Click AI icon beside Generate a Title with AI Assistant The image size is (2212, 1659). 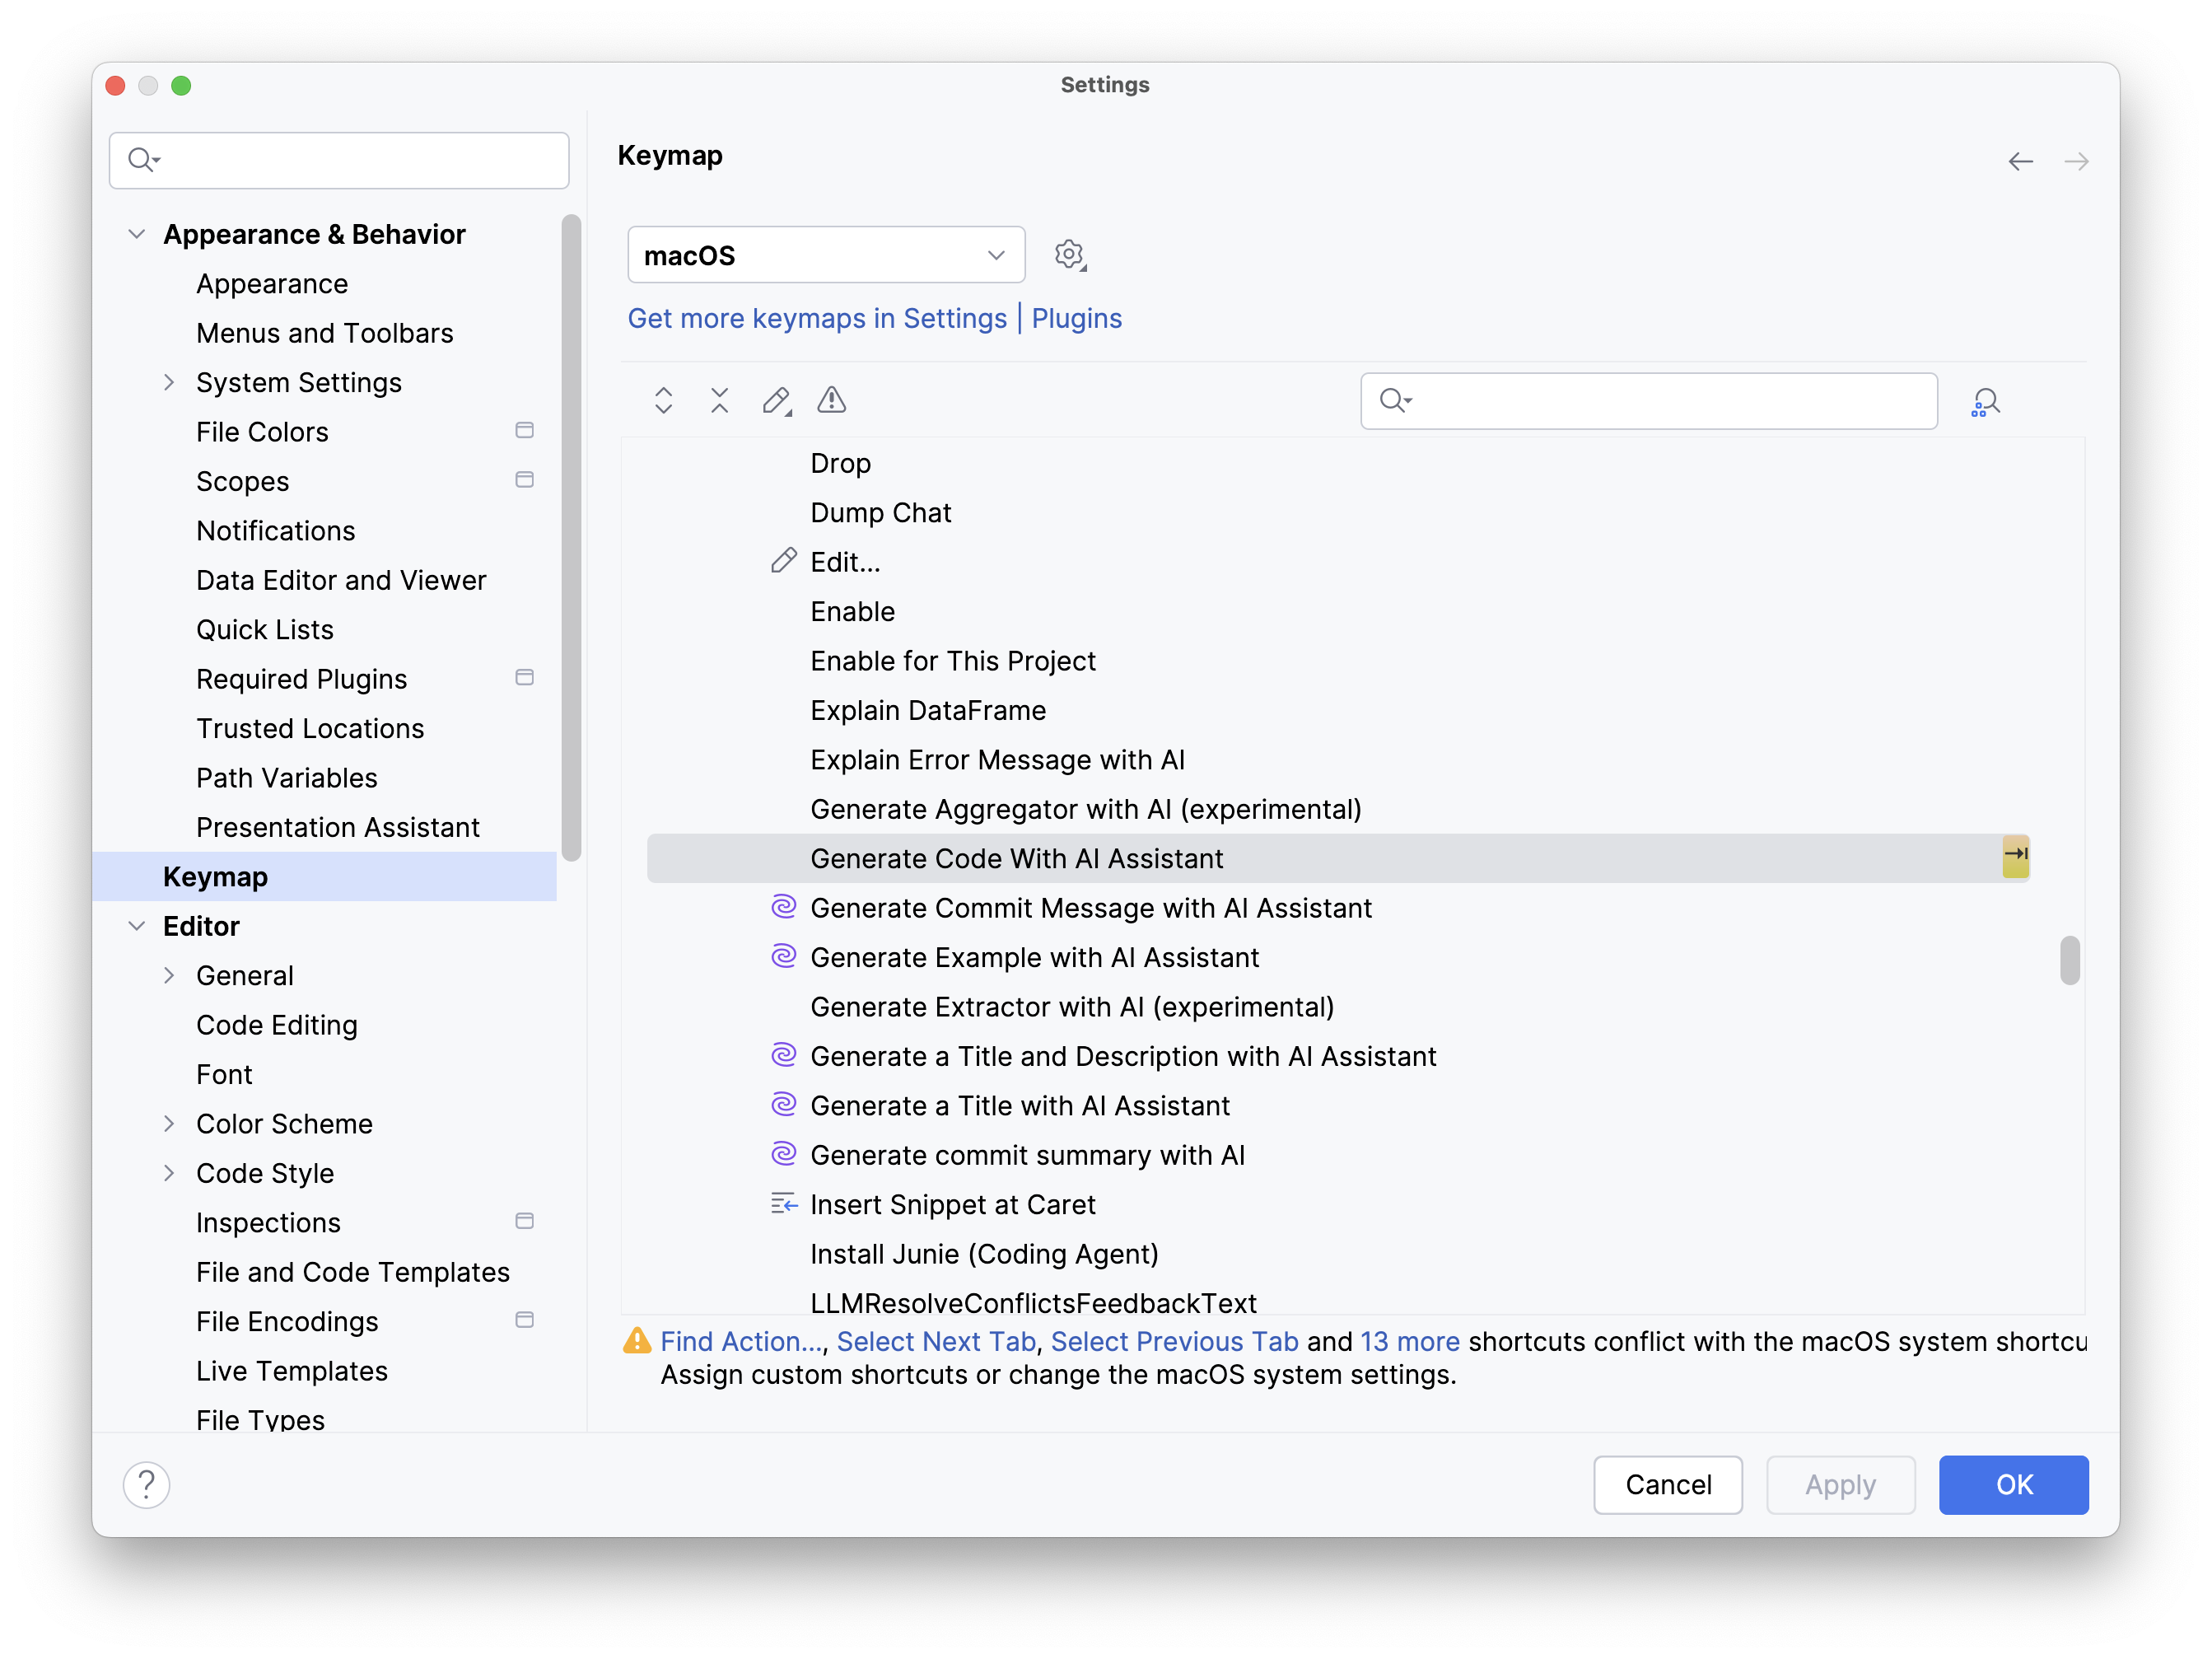coord(784,1104)
